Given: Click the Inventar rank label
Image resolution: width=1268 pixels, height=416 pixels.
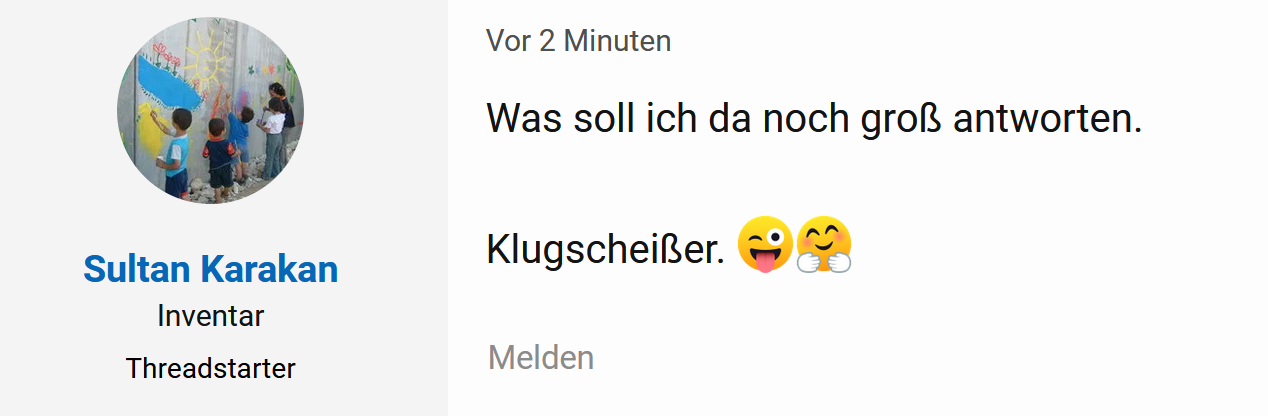Looking at the screenshot, I should tap(211, 317).
